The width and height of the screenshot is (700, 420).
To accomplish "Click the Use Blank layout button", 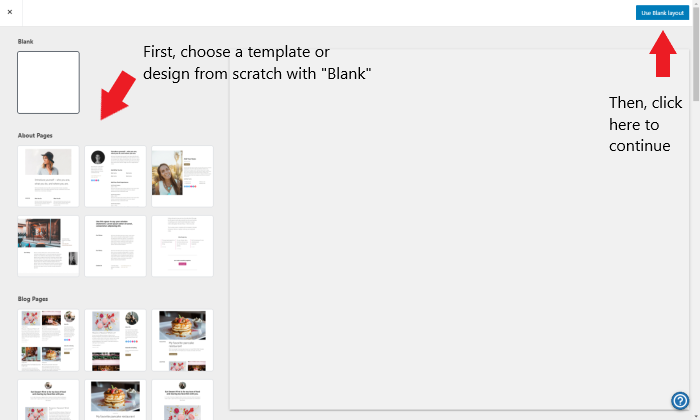I will click(x=662, y=13).
